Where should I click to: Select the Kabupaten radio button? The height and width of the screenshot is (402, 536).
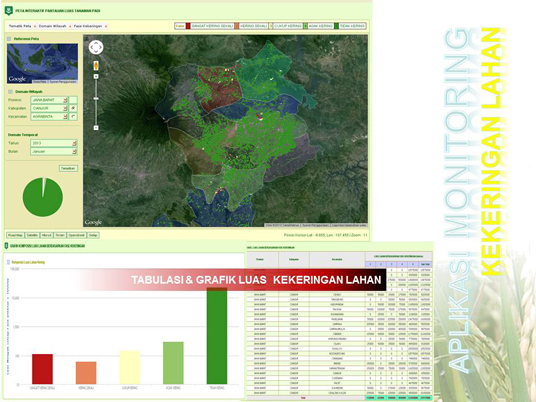73,108
